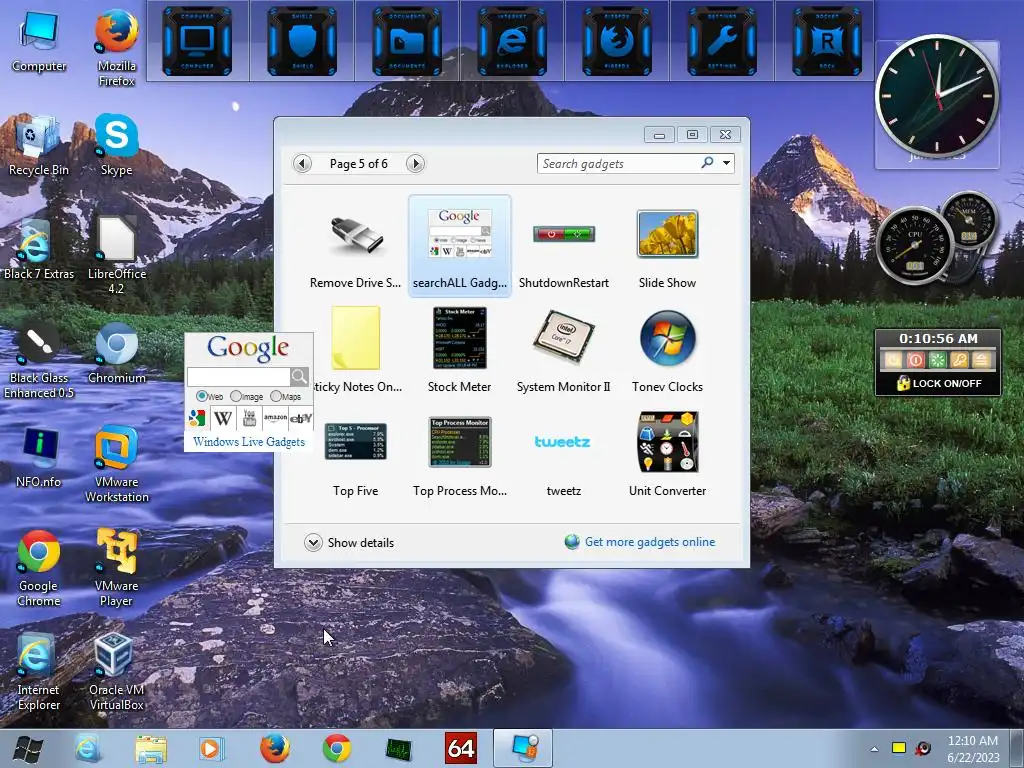Image resolution: width=1024 pixels, height=768 pixels.
Task: Click the red power button in shutdown gadget
Action: point(916,360)
